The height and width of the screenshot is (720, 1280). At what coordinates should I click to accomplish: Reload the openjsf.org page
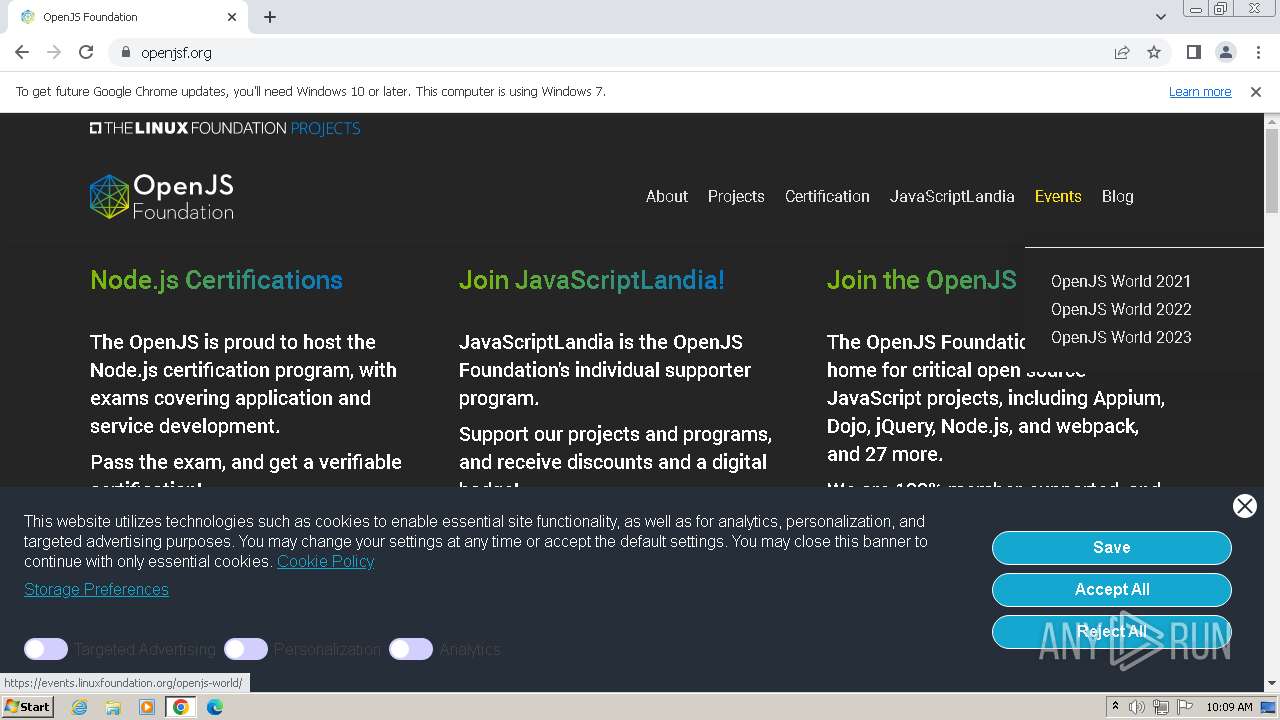pos(86,53)
